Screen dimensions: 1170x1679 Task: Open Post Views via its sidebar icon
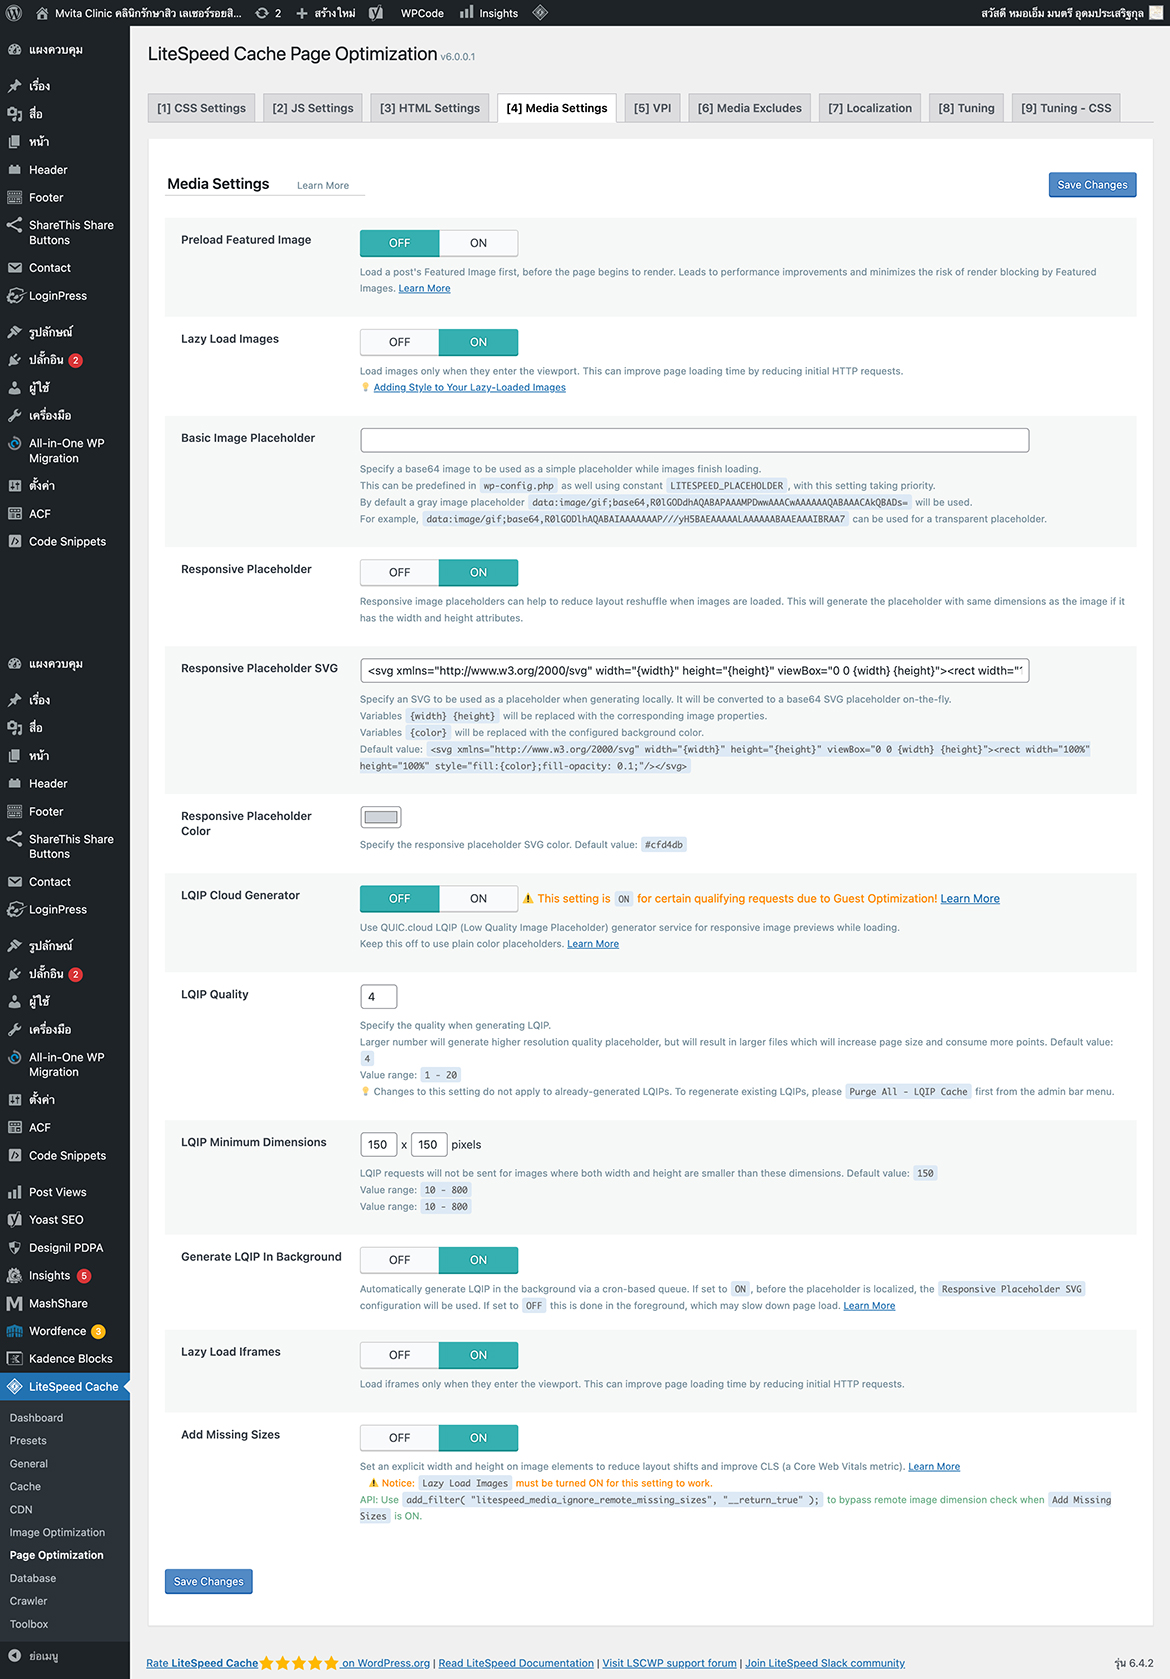click(x=14, y=1192)
